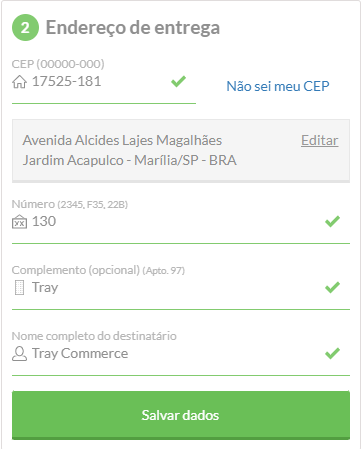Screen dimensions: 362x449
Task: Focus the CEP field showing 17525-181
Action: click(x=104, y=82)
